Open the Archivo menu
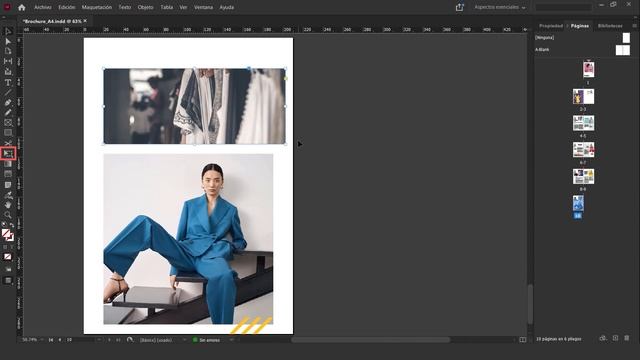Image resolution: width=640 pixels, height=360 pixels. tap(43, 7)
